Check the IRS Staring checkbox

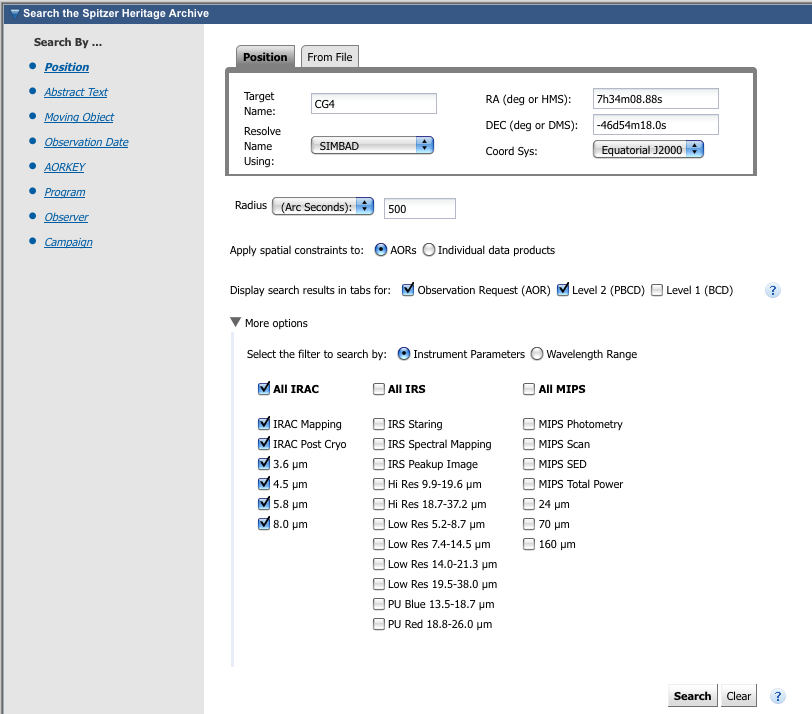pos(379,424)
